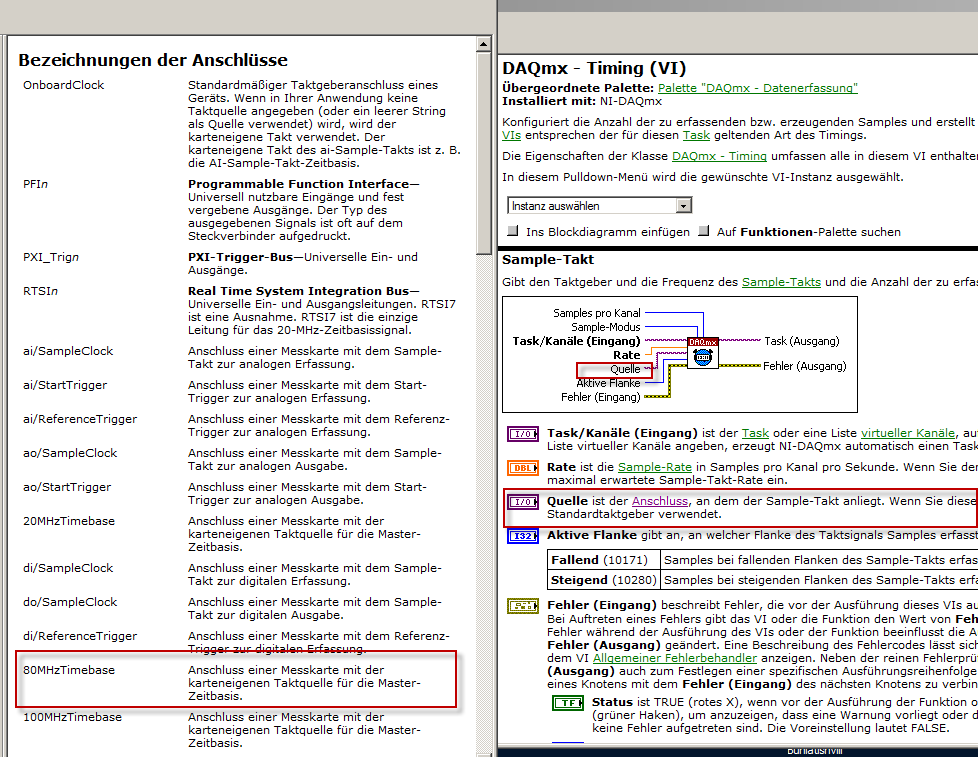Image resolution: width=978 pixels, height=757 pixels.
Task: Click PXI_Trign entry name
Action: (x=51, y=257)
